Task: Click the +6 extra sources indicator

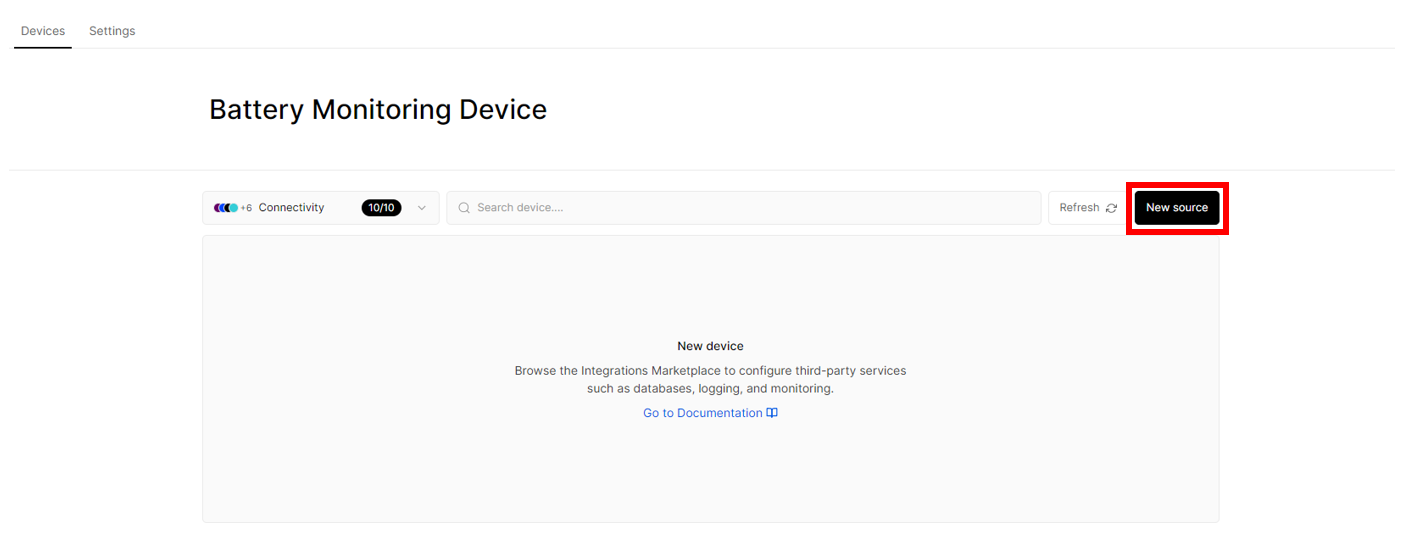Action: 246,208
